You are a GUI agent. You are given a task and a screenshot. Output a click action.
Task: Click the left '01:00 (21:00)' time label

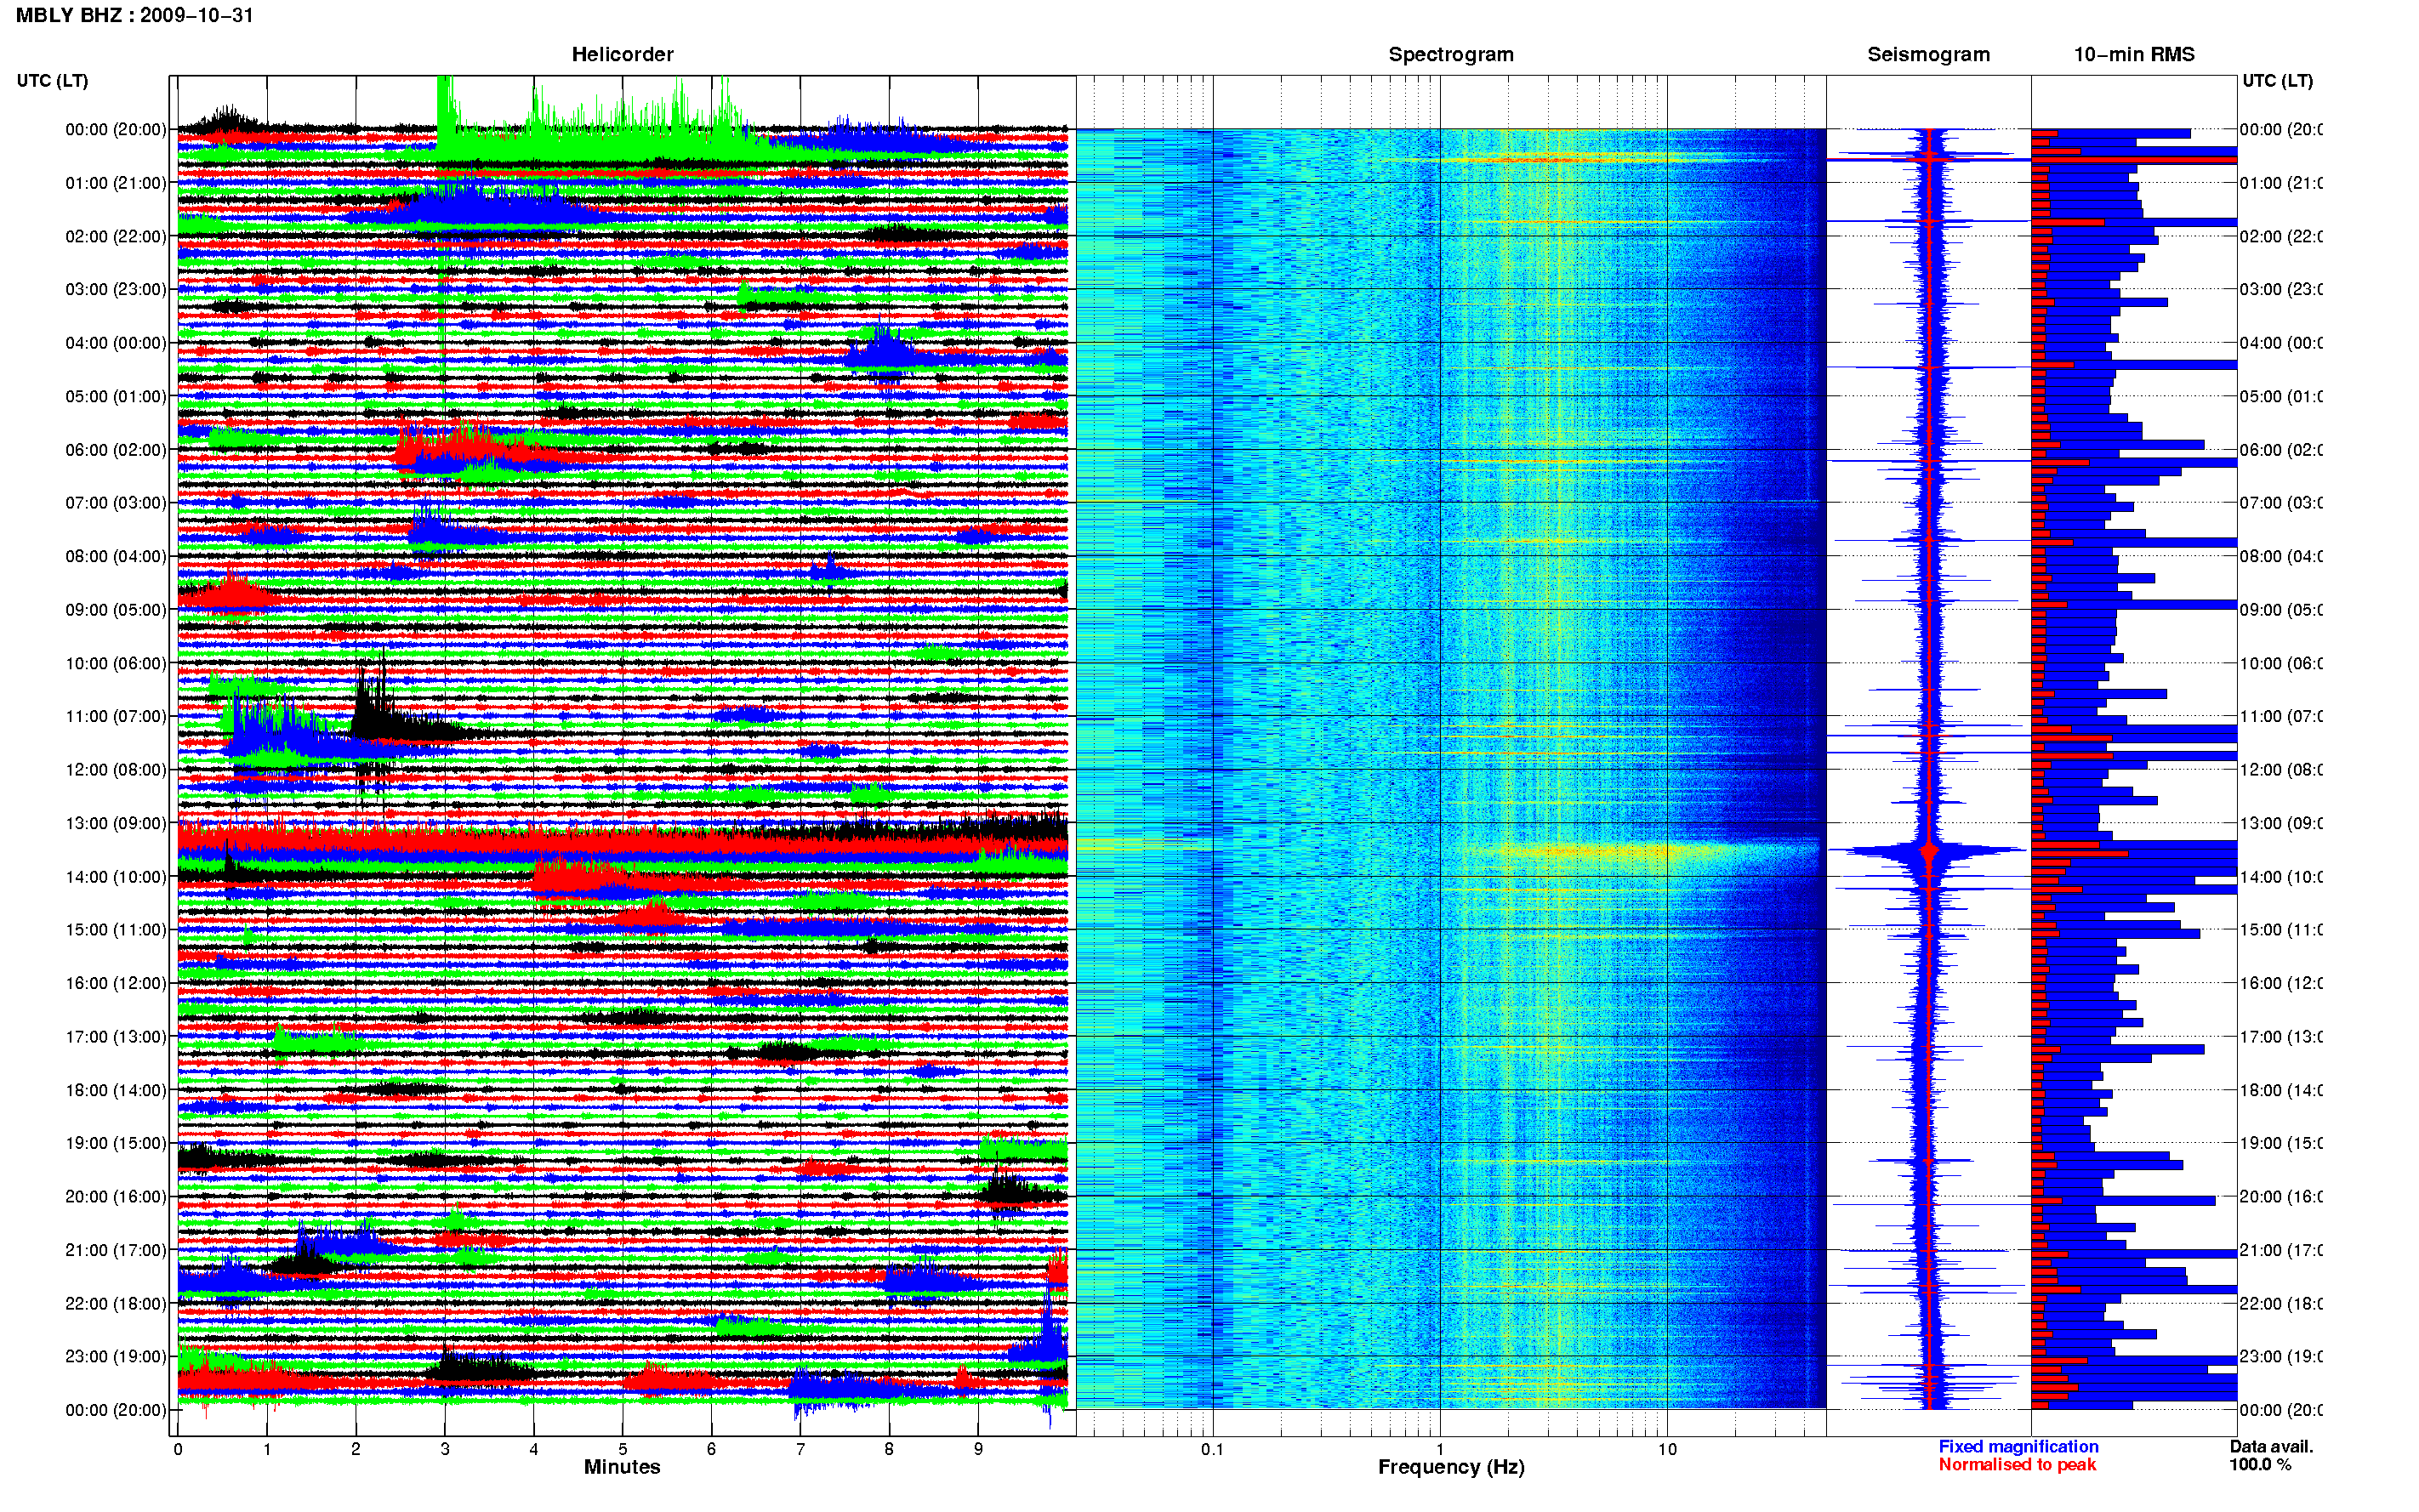coord(116,183)
